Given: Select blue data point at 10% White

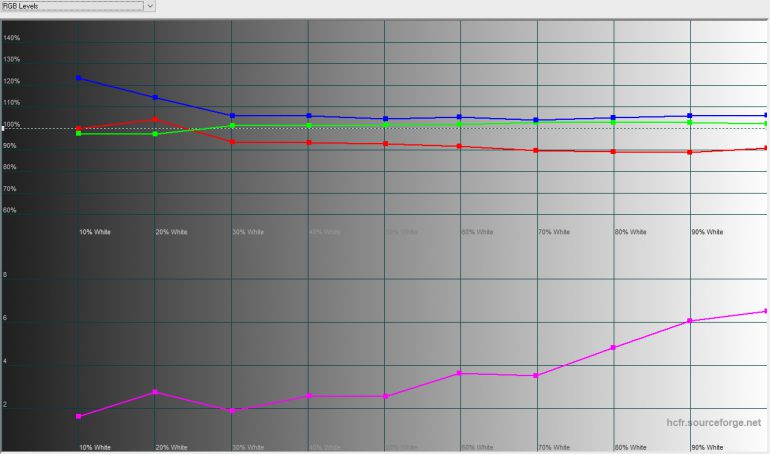Looking at the screenshot, I should tap(79, 78).
